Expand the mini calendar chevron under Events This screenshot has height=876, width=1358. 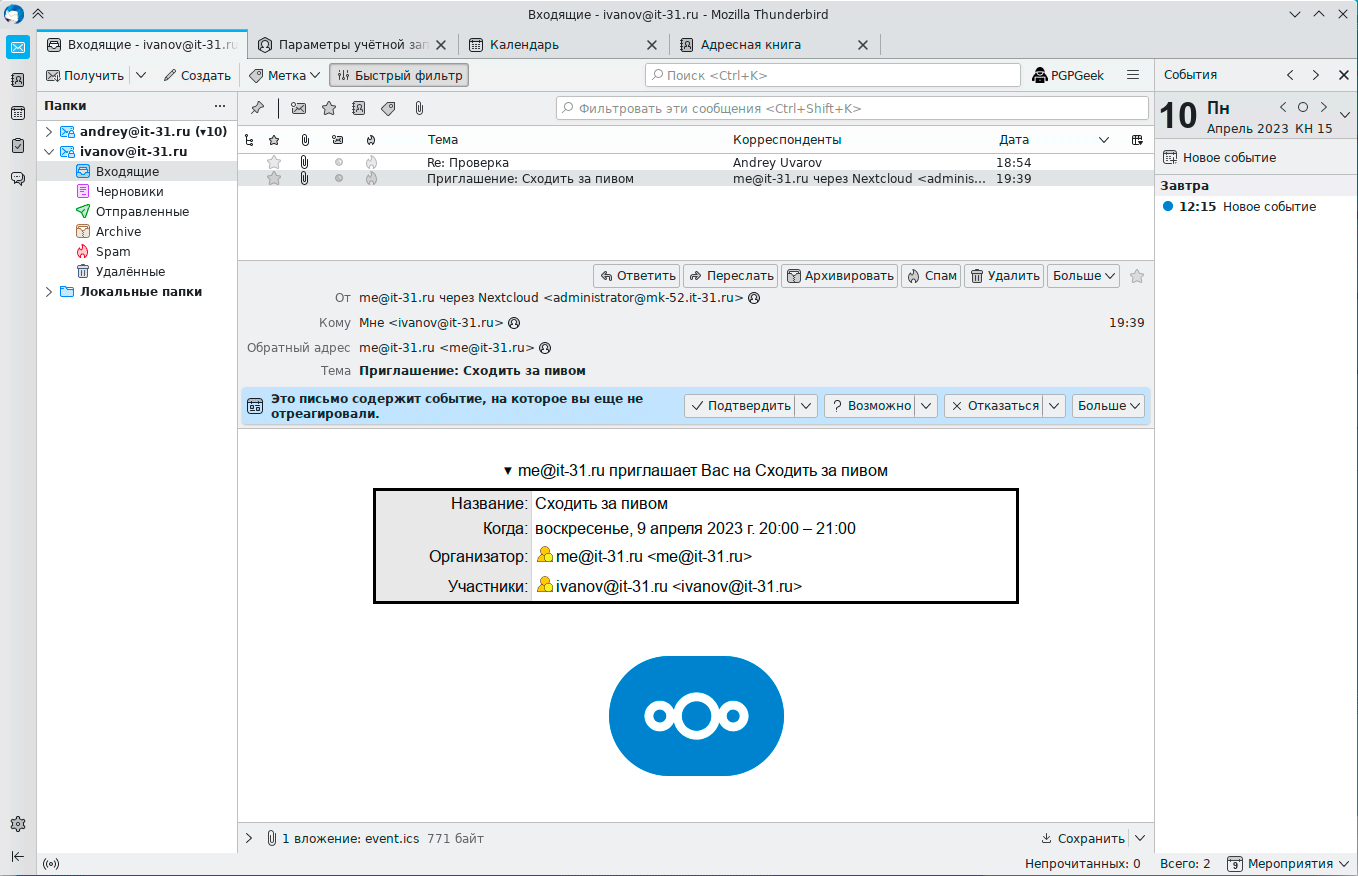(x=1345, y=113)
